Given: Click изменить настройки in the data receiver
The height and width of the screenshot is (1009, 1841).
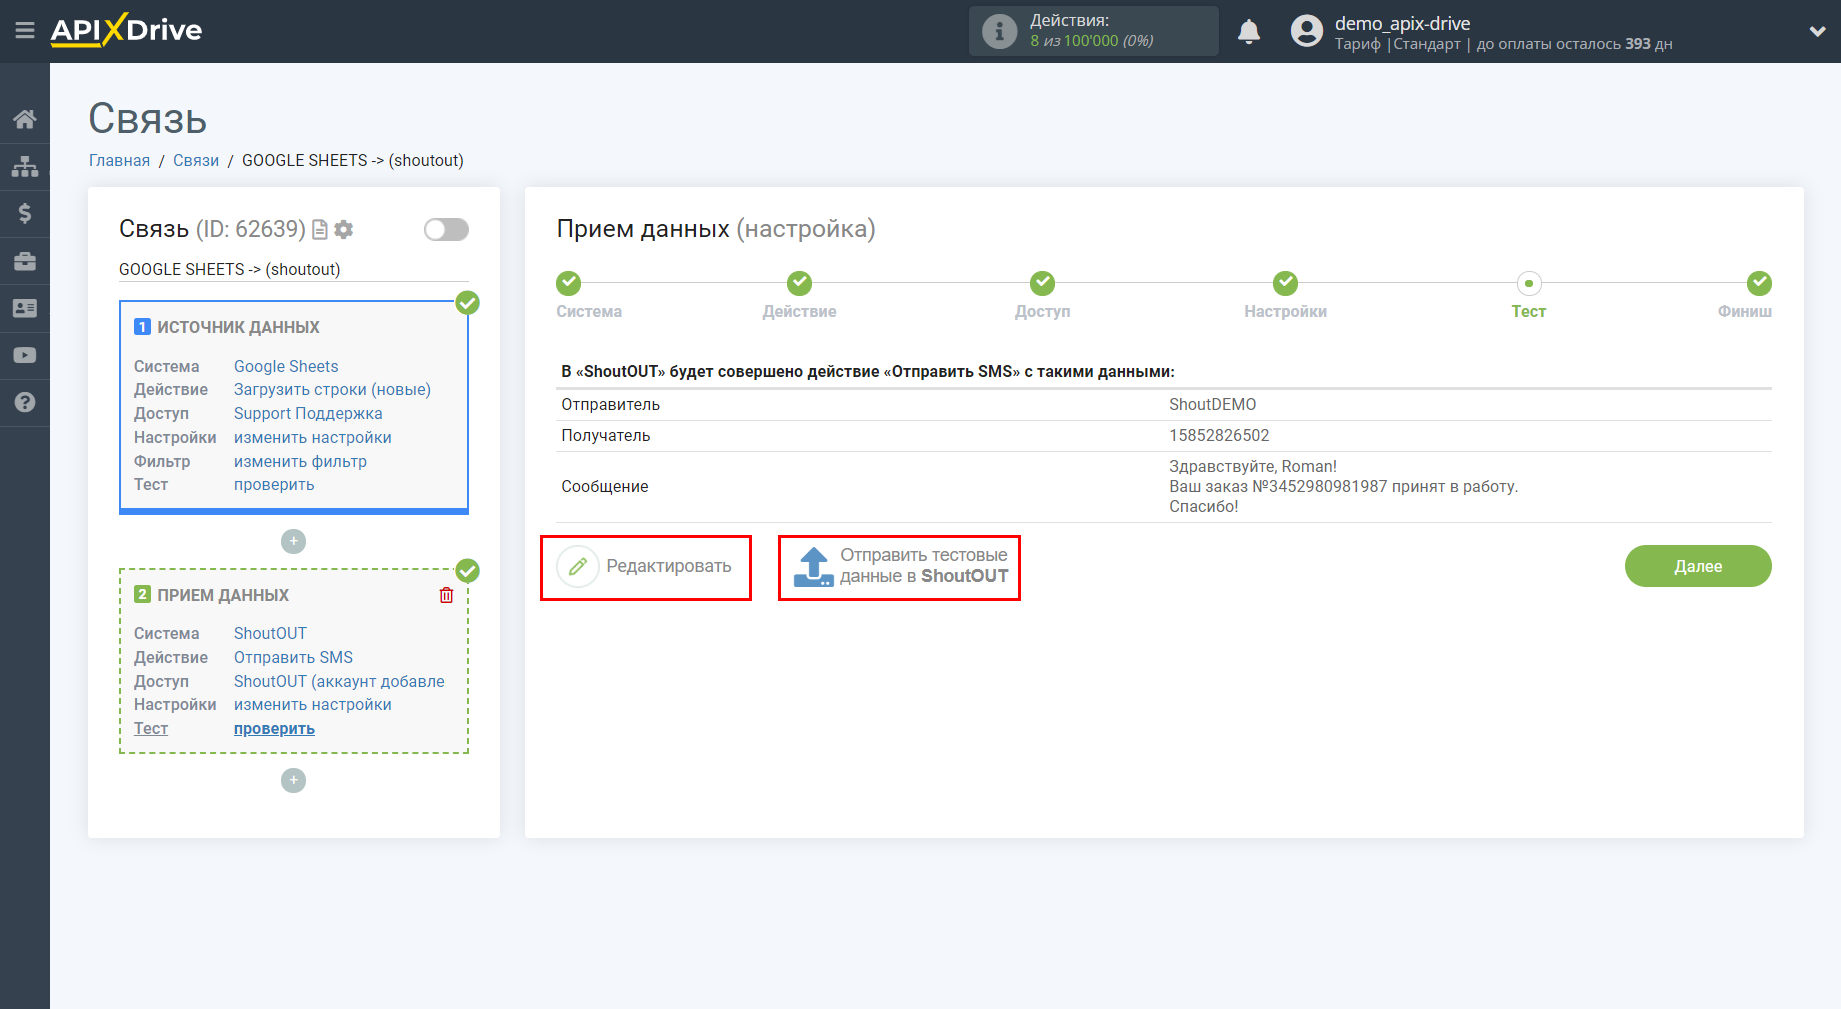Looking at the screenshot, I should point(313,705).
